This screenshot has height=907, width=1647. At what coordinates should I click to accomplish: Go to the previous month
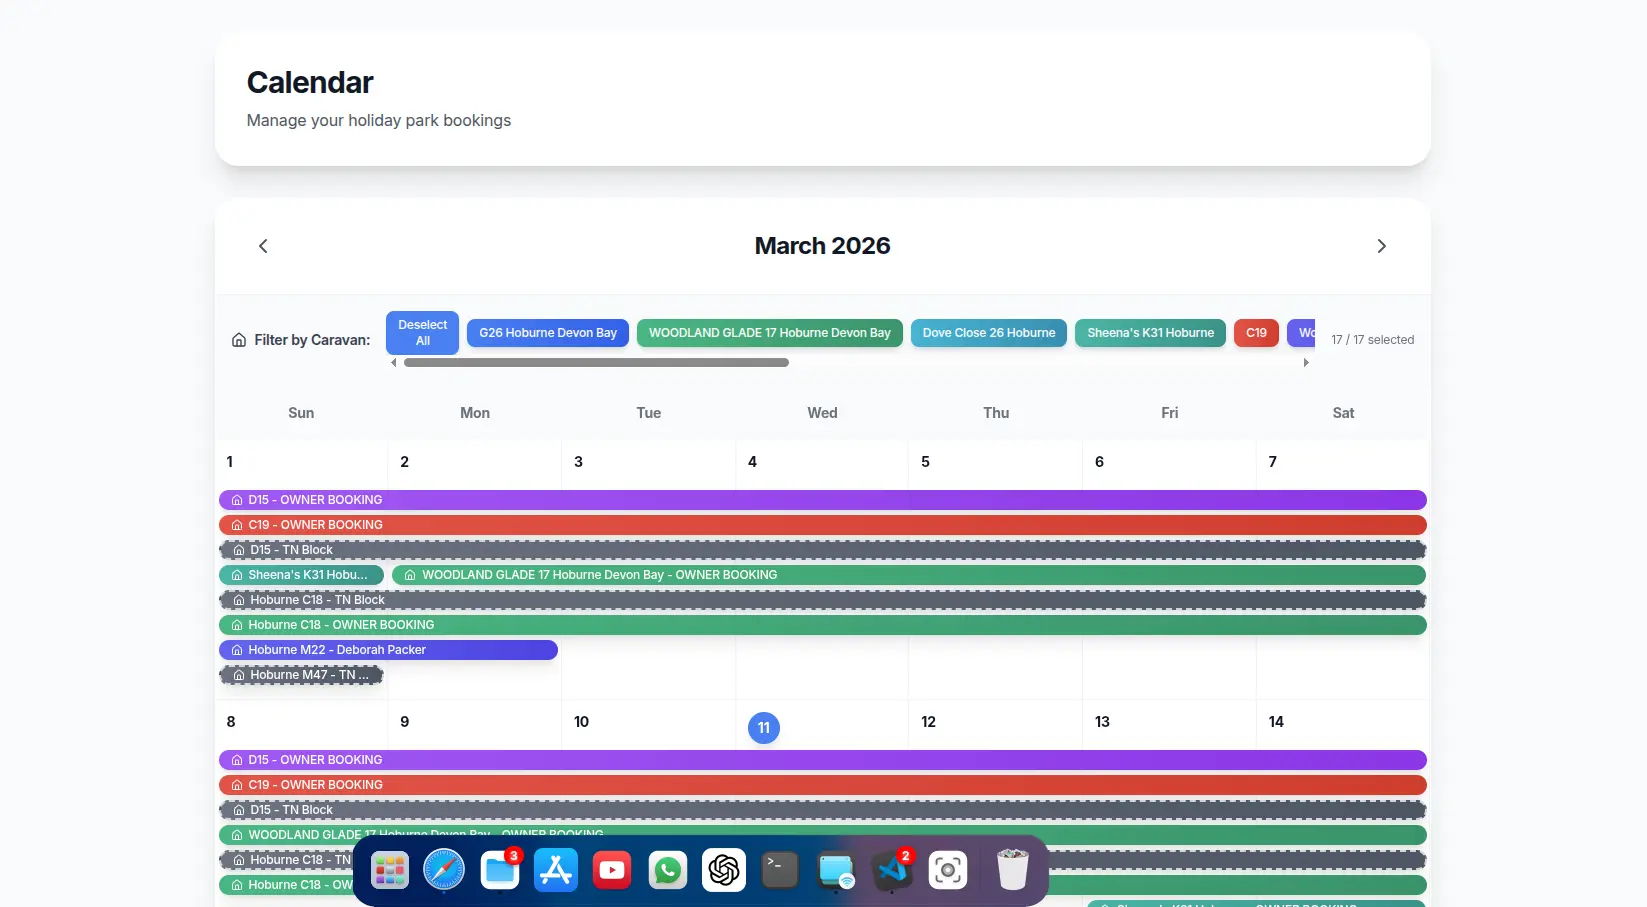point(263,246)
